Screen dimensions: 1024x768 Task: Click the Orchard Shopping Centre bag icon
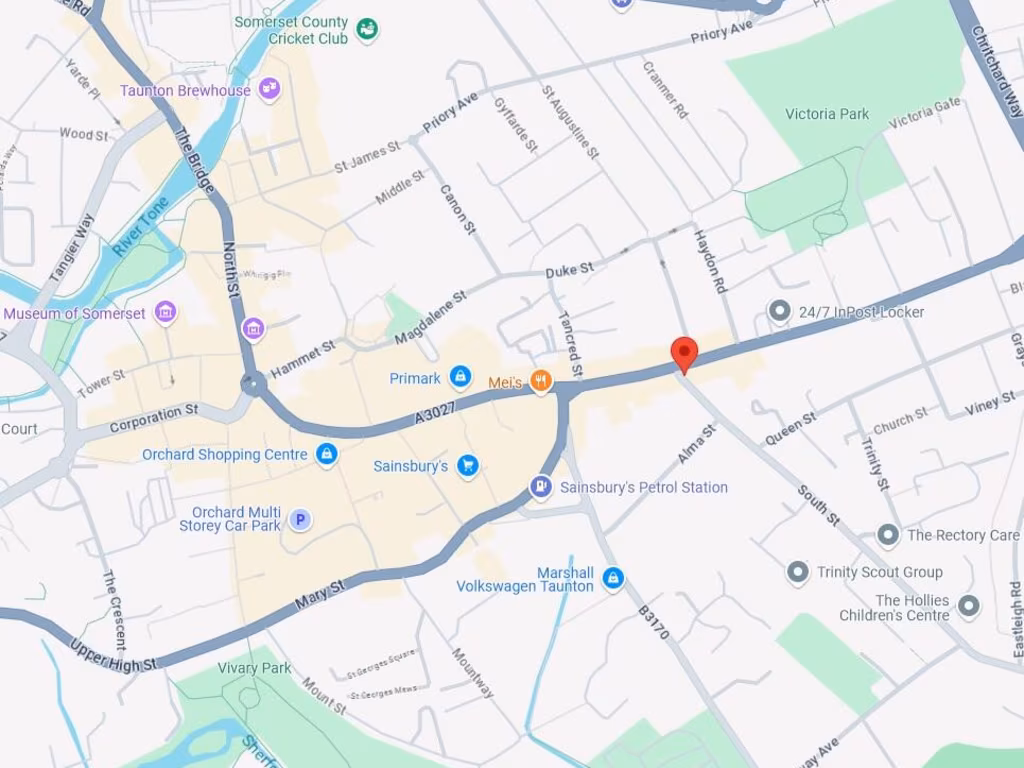tap(327, 454)
